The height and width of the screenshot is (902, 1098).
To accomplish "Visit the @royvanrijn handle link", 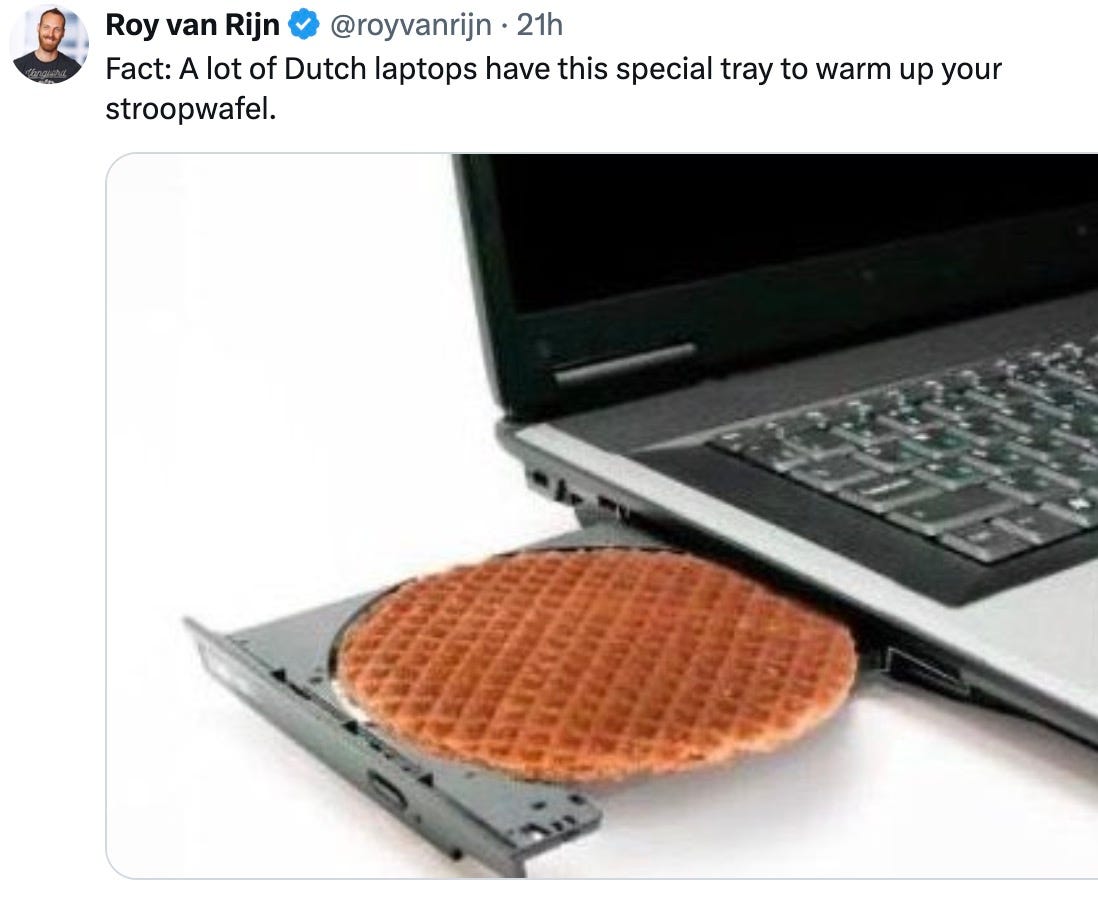I will (410, 25).
